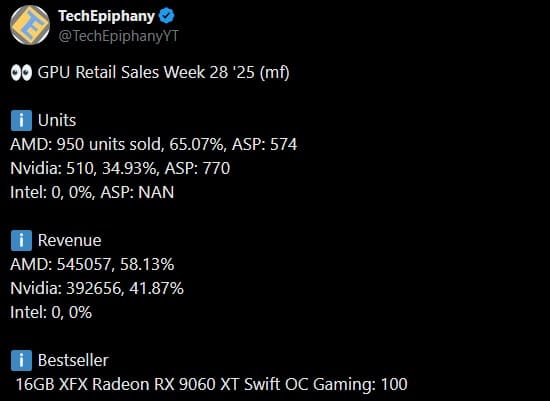Viewport: 550px width, 401px height.
Task: Click the TechEpiphany display name
Action: pos(106,16)
